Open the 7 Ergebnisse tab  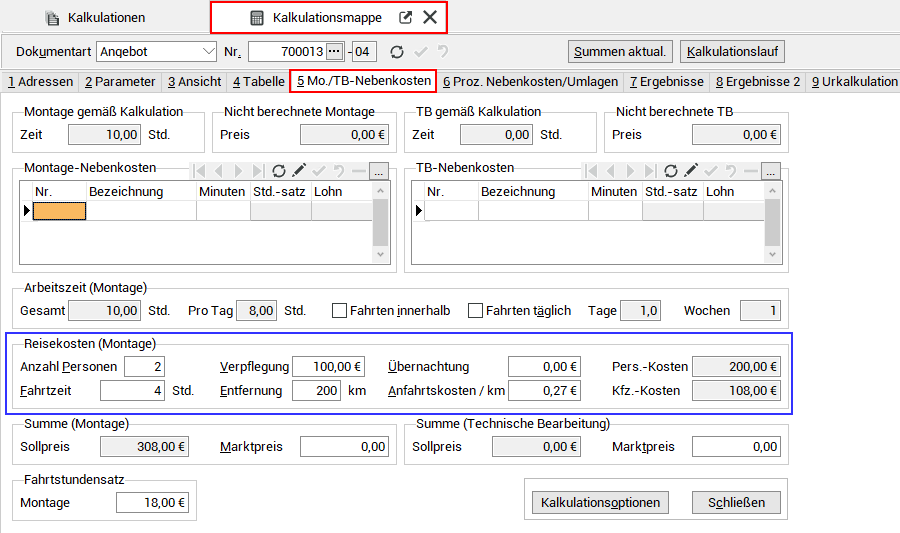coord(666,82)
